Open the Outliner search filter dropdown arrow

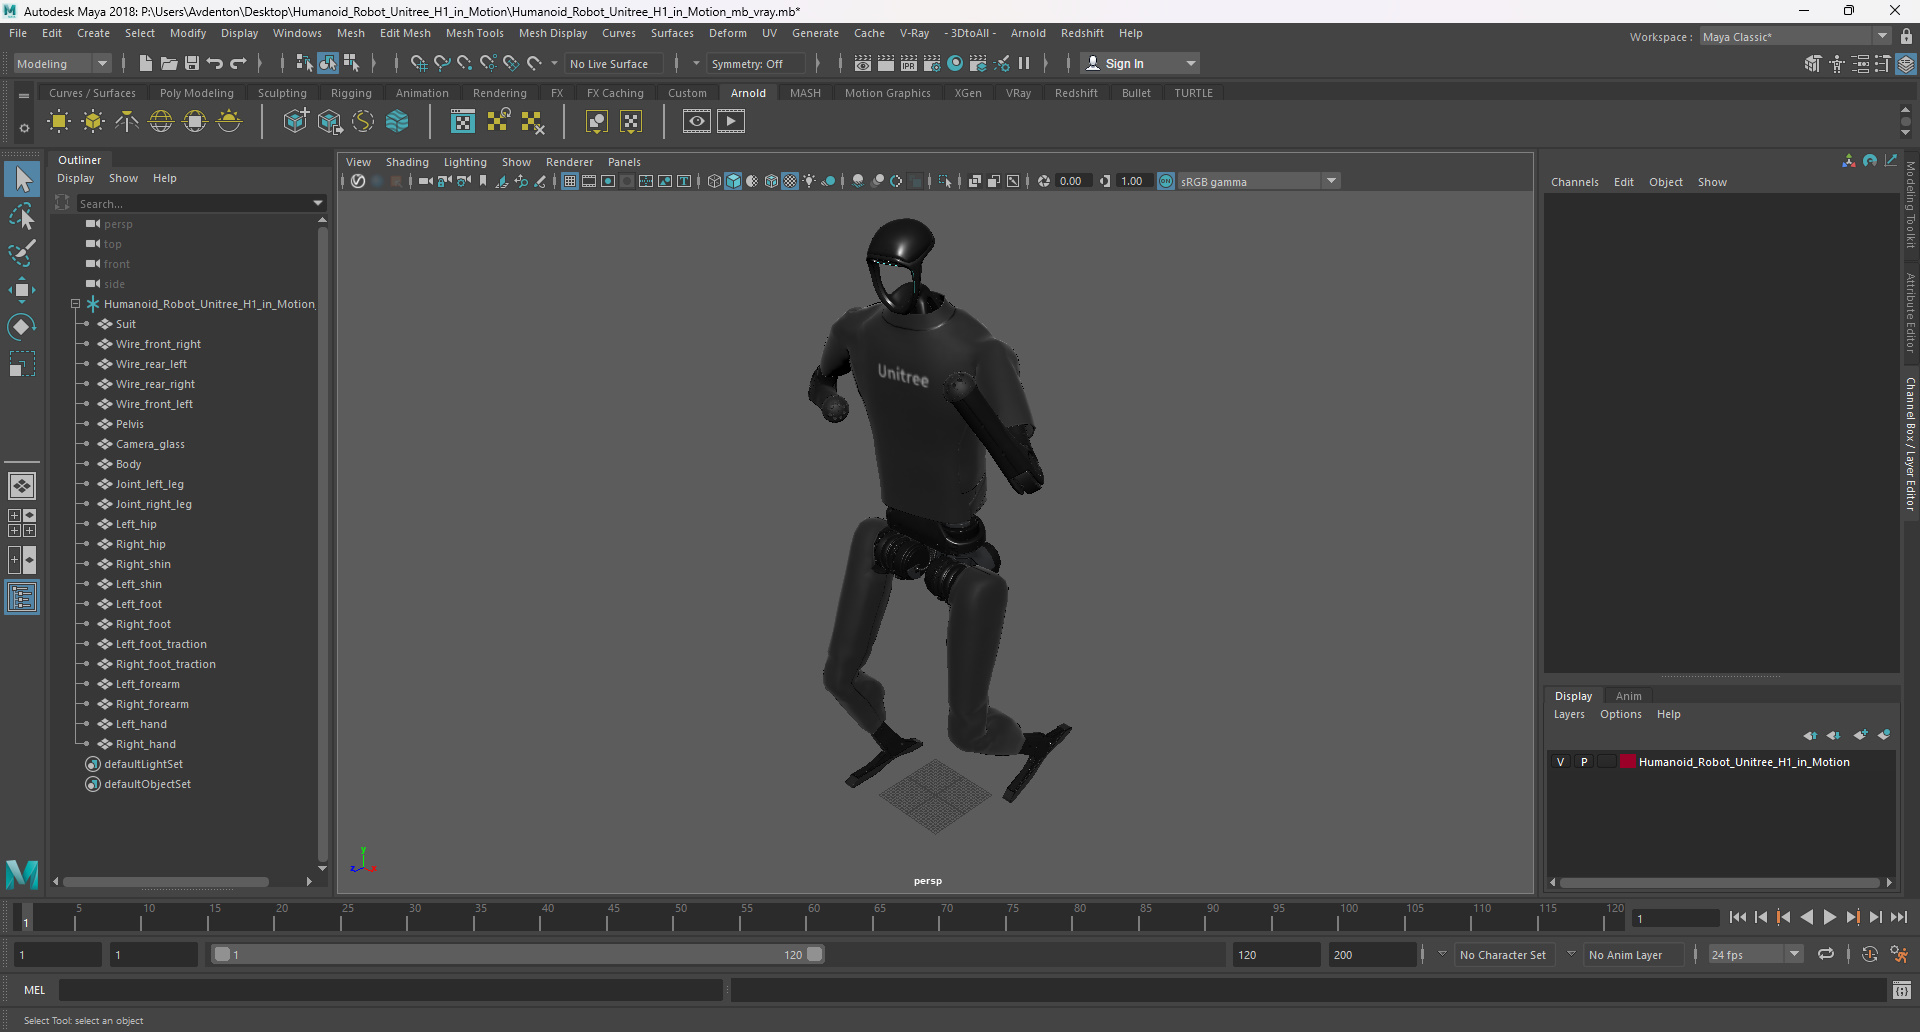(318, 203)
